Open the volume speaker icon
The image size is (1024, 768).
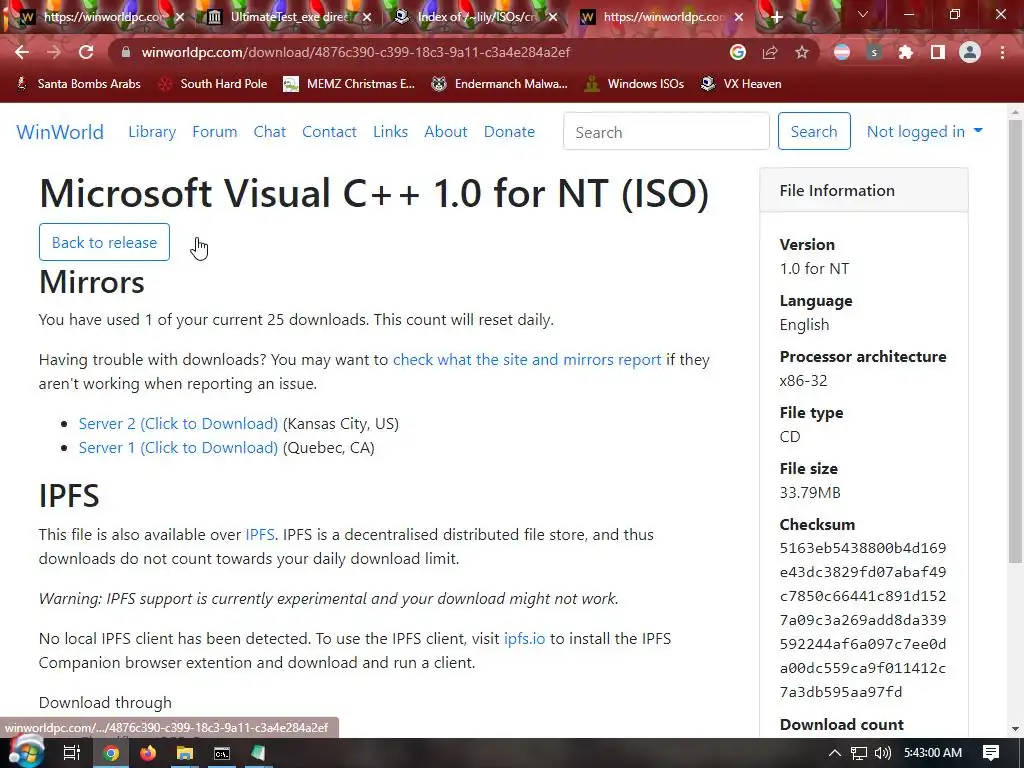click(883, 753)
